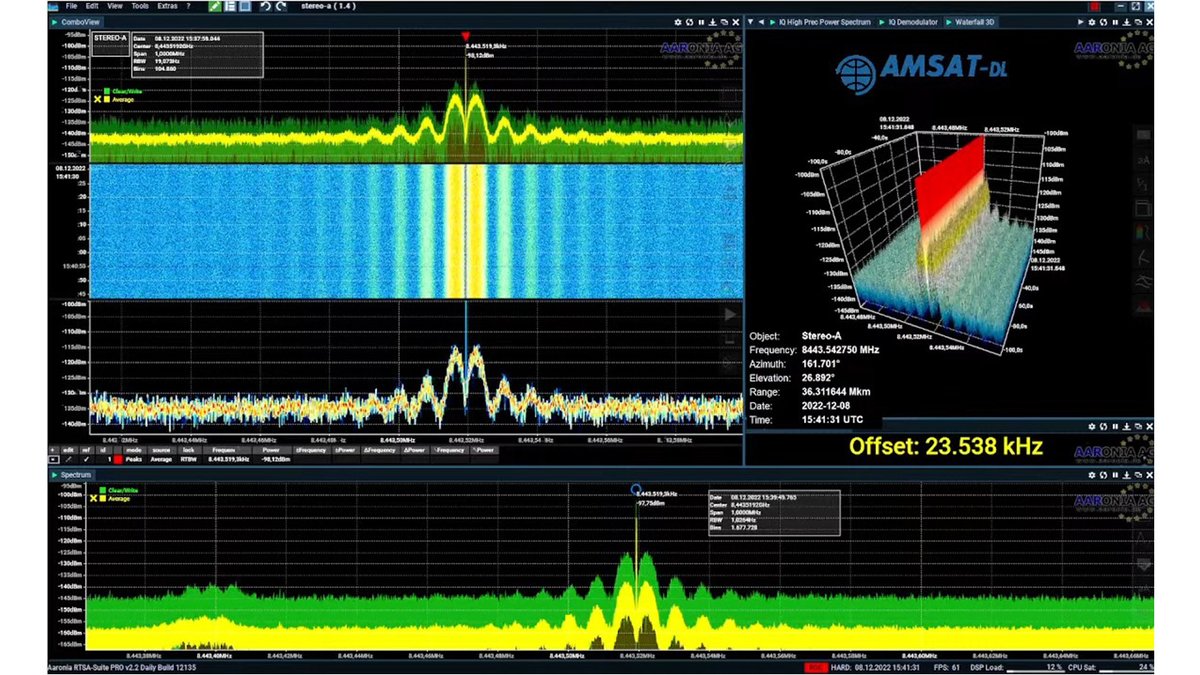Click the red REC indicator in status bar

point(815,667)
